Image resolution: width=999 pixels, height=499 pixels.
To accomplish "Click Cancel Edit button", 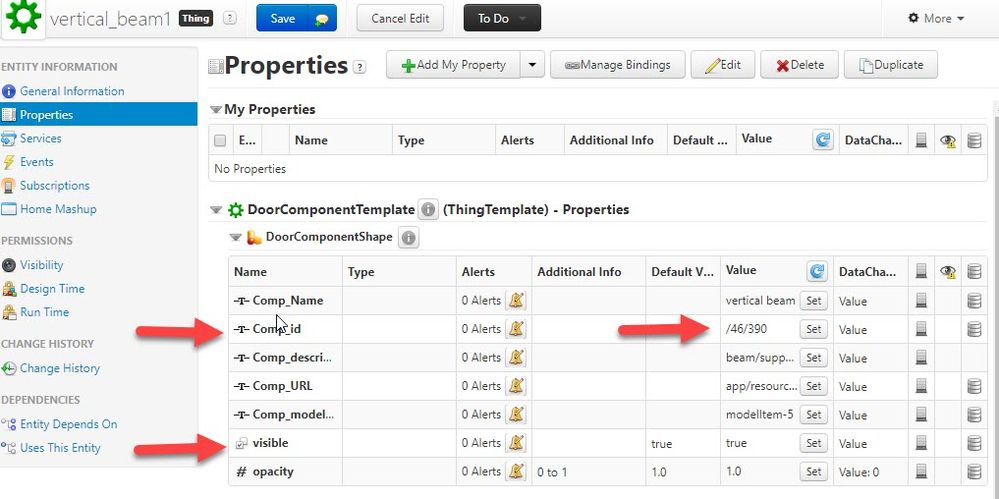I will 400,18.
